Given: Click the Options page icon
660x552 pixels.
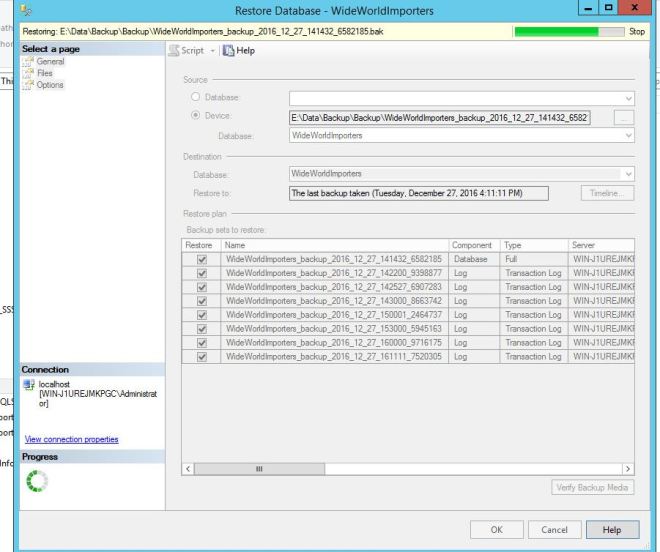Looking at the screenshot, I should (x=28, y=85).
